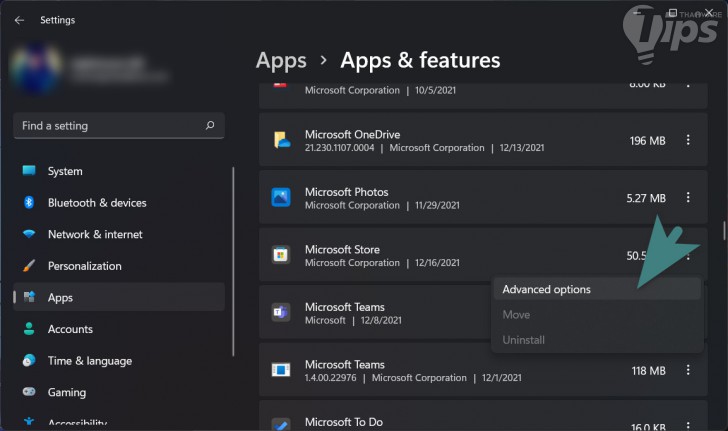Click the Network wifi icon

click(29, 234)
